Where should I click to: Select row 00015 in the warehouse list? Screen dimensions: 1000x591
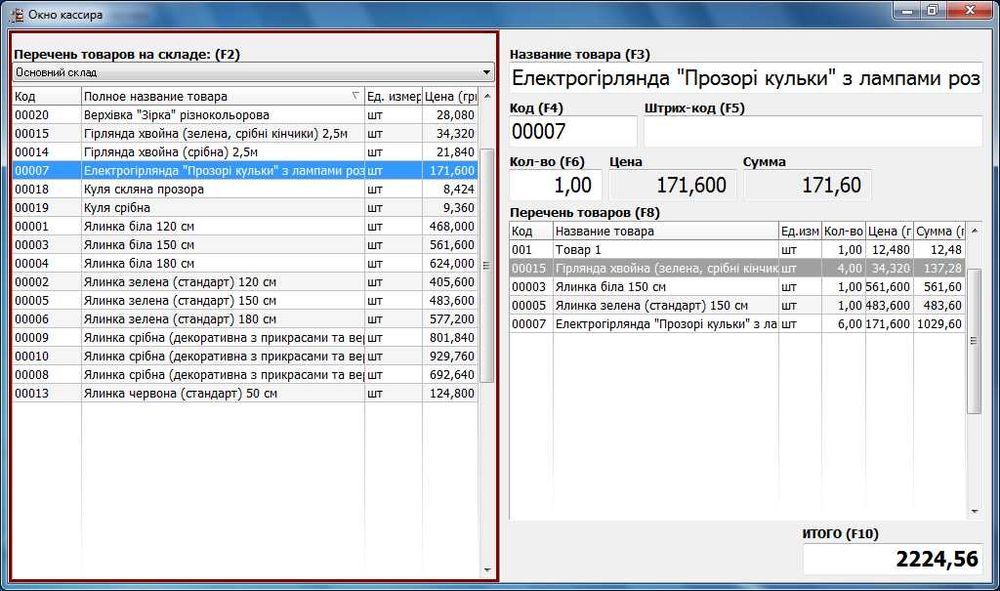pyautogui.click(x=245, y=134)
